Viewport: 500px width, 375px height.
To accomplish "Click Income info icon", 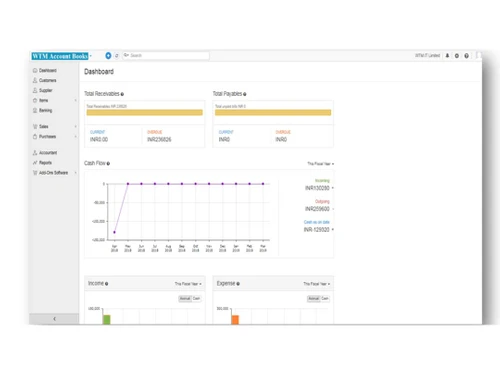I will click(x=106, y=284).
